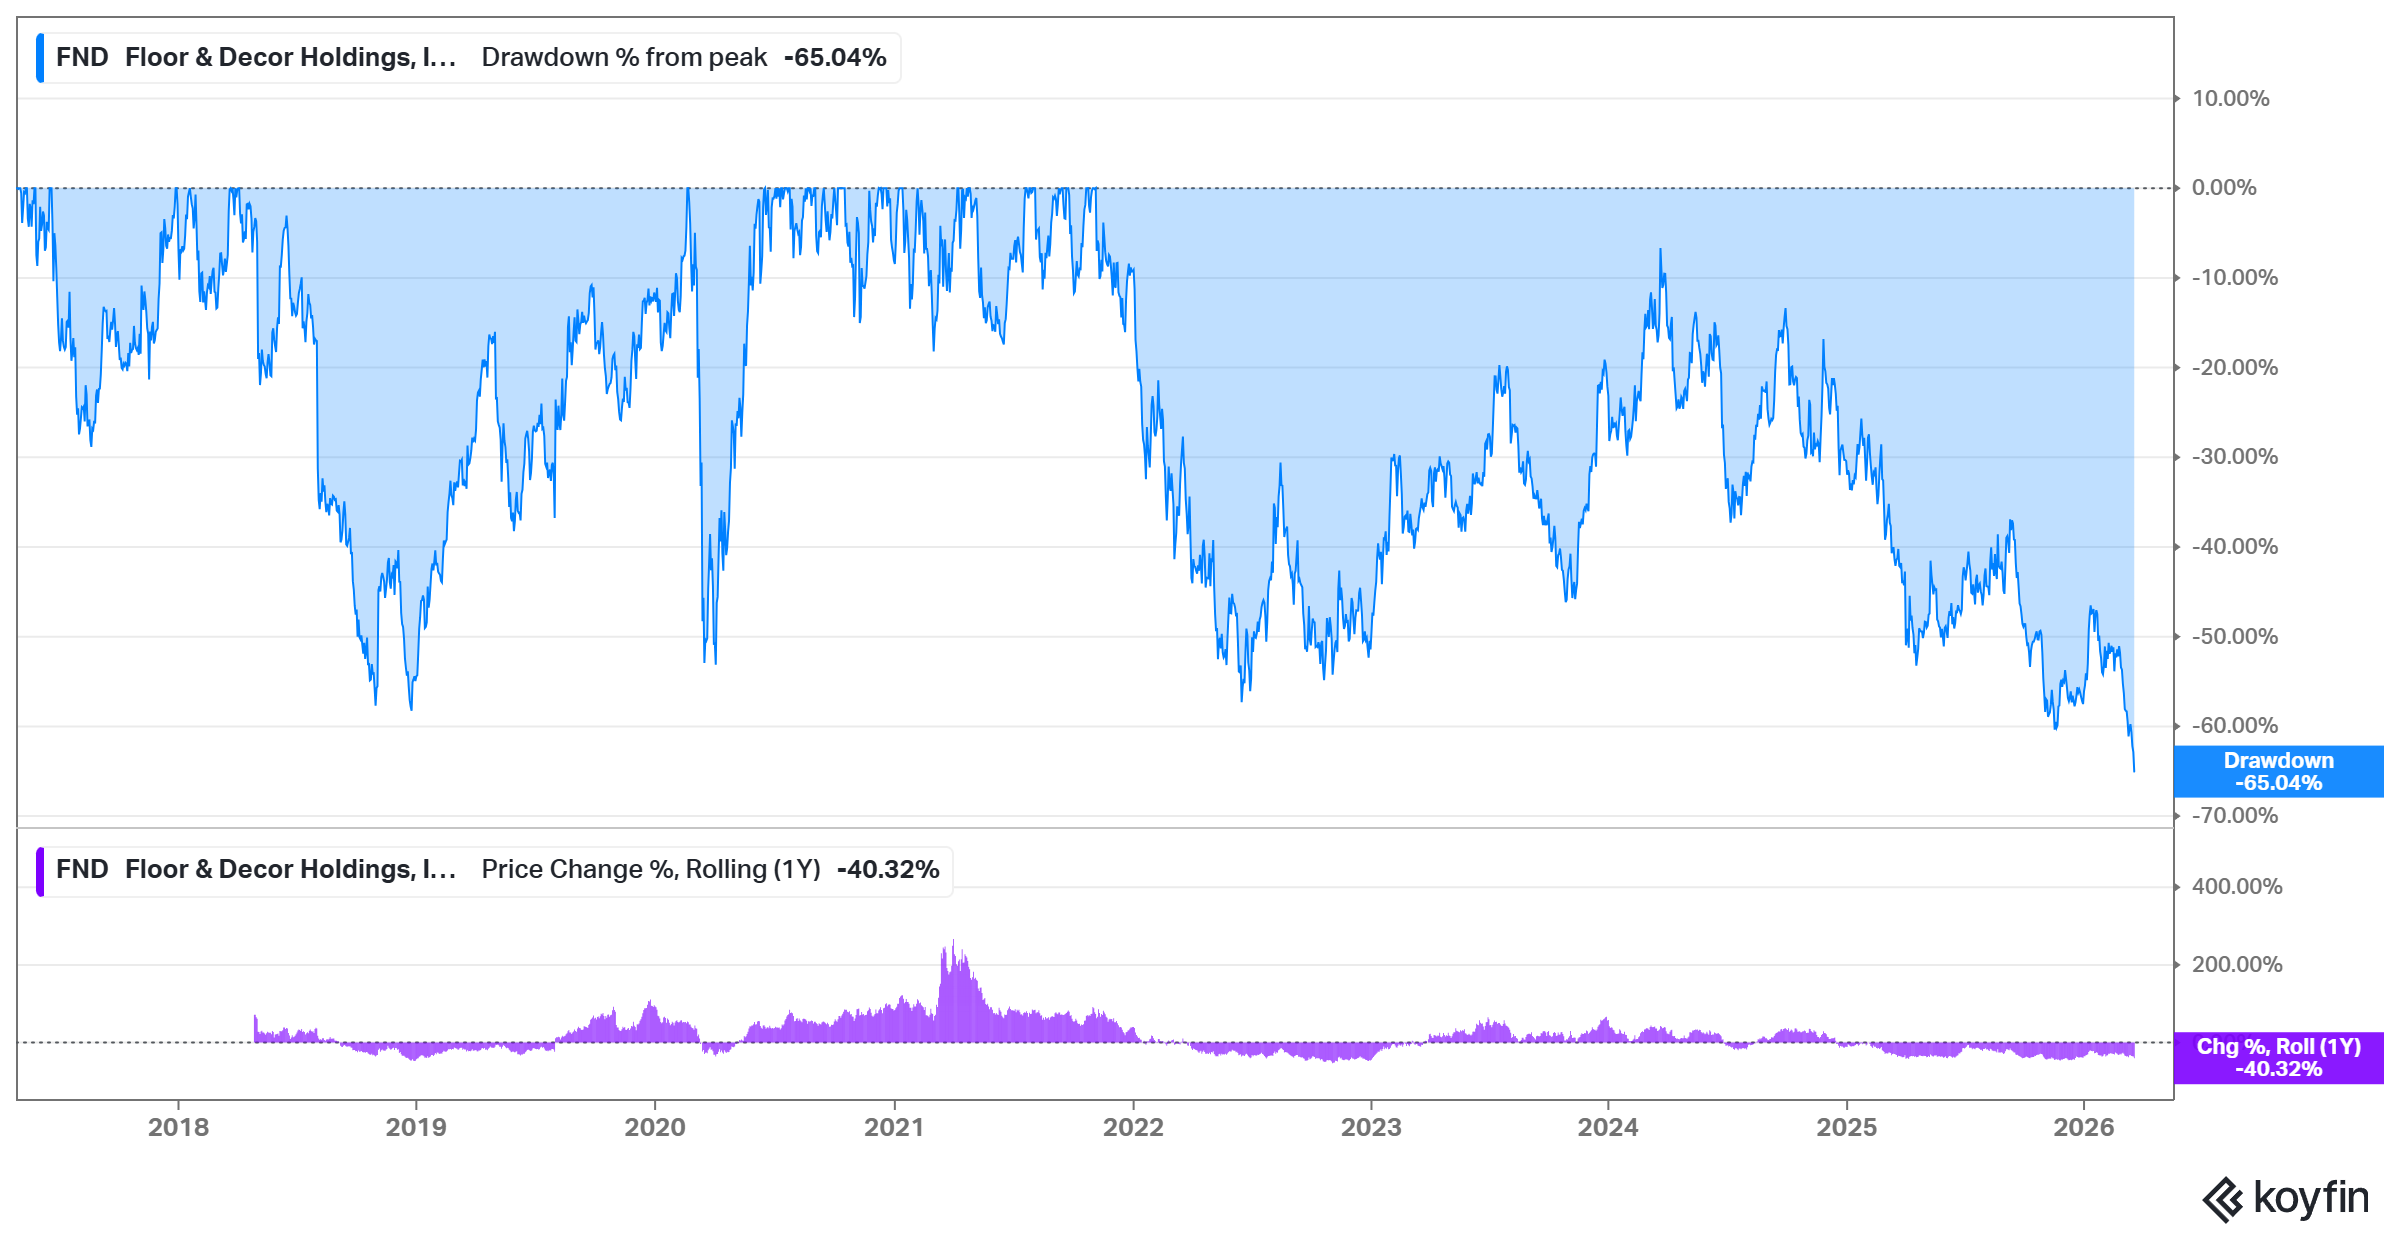This screenshot has width=2400, height=1240.
Task: Click the 2021 label on the time axis
Action: [893, 1128]
